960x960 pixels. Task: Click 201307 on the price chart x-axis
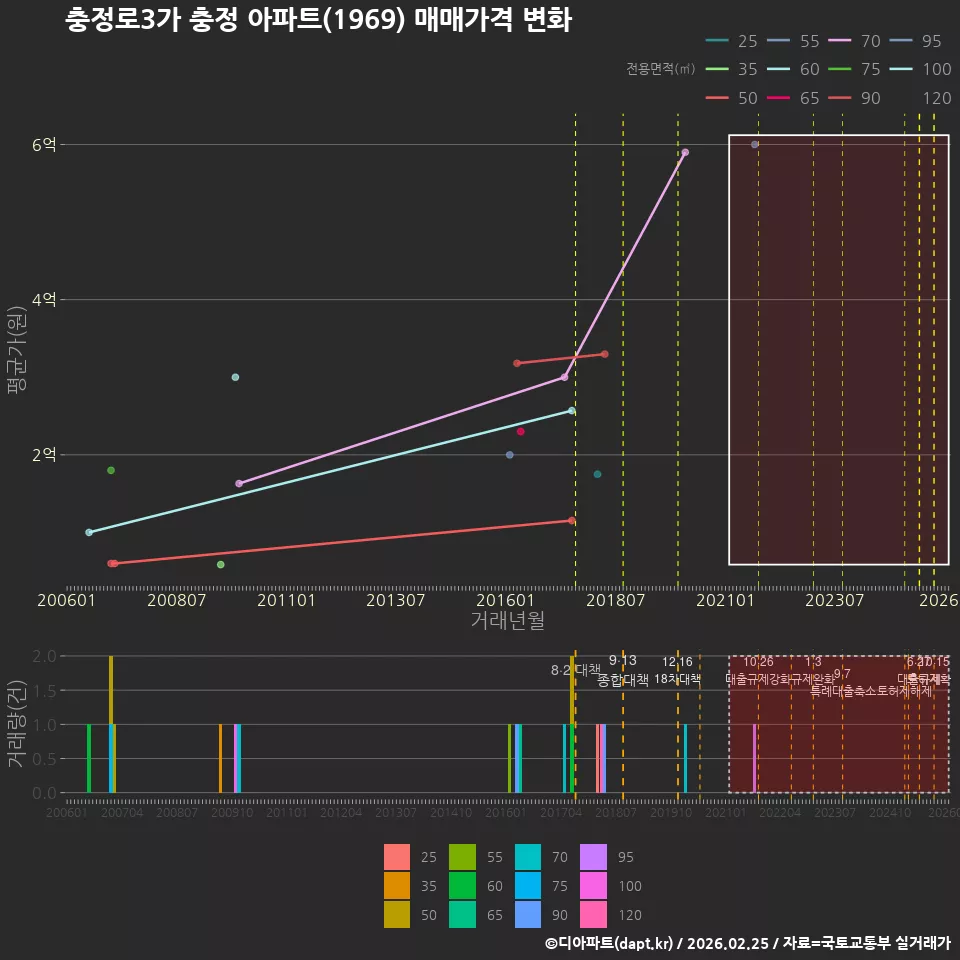point(396,600)
